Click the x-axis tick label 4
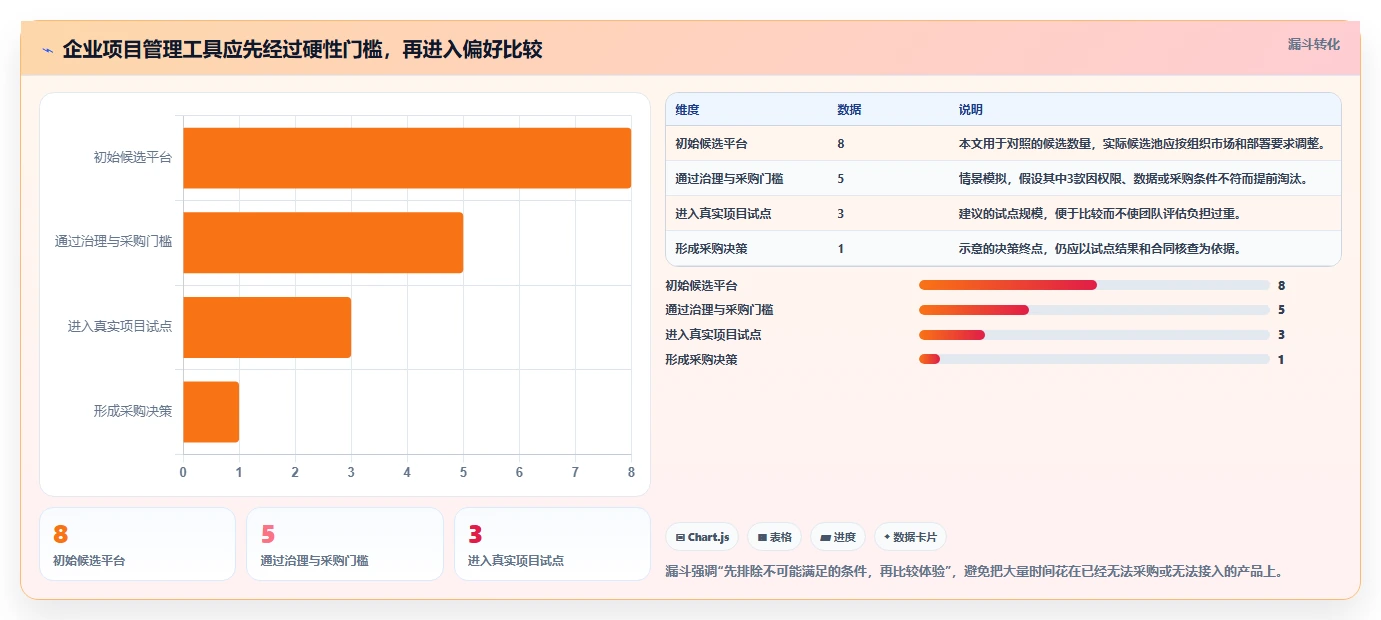Viewport: 1381px width, 620px height. [x=407, y=471]
